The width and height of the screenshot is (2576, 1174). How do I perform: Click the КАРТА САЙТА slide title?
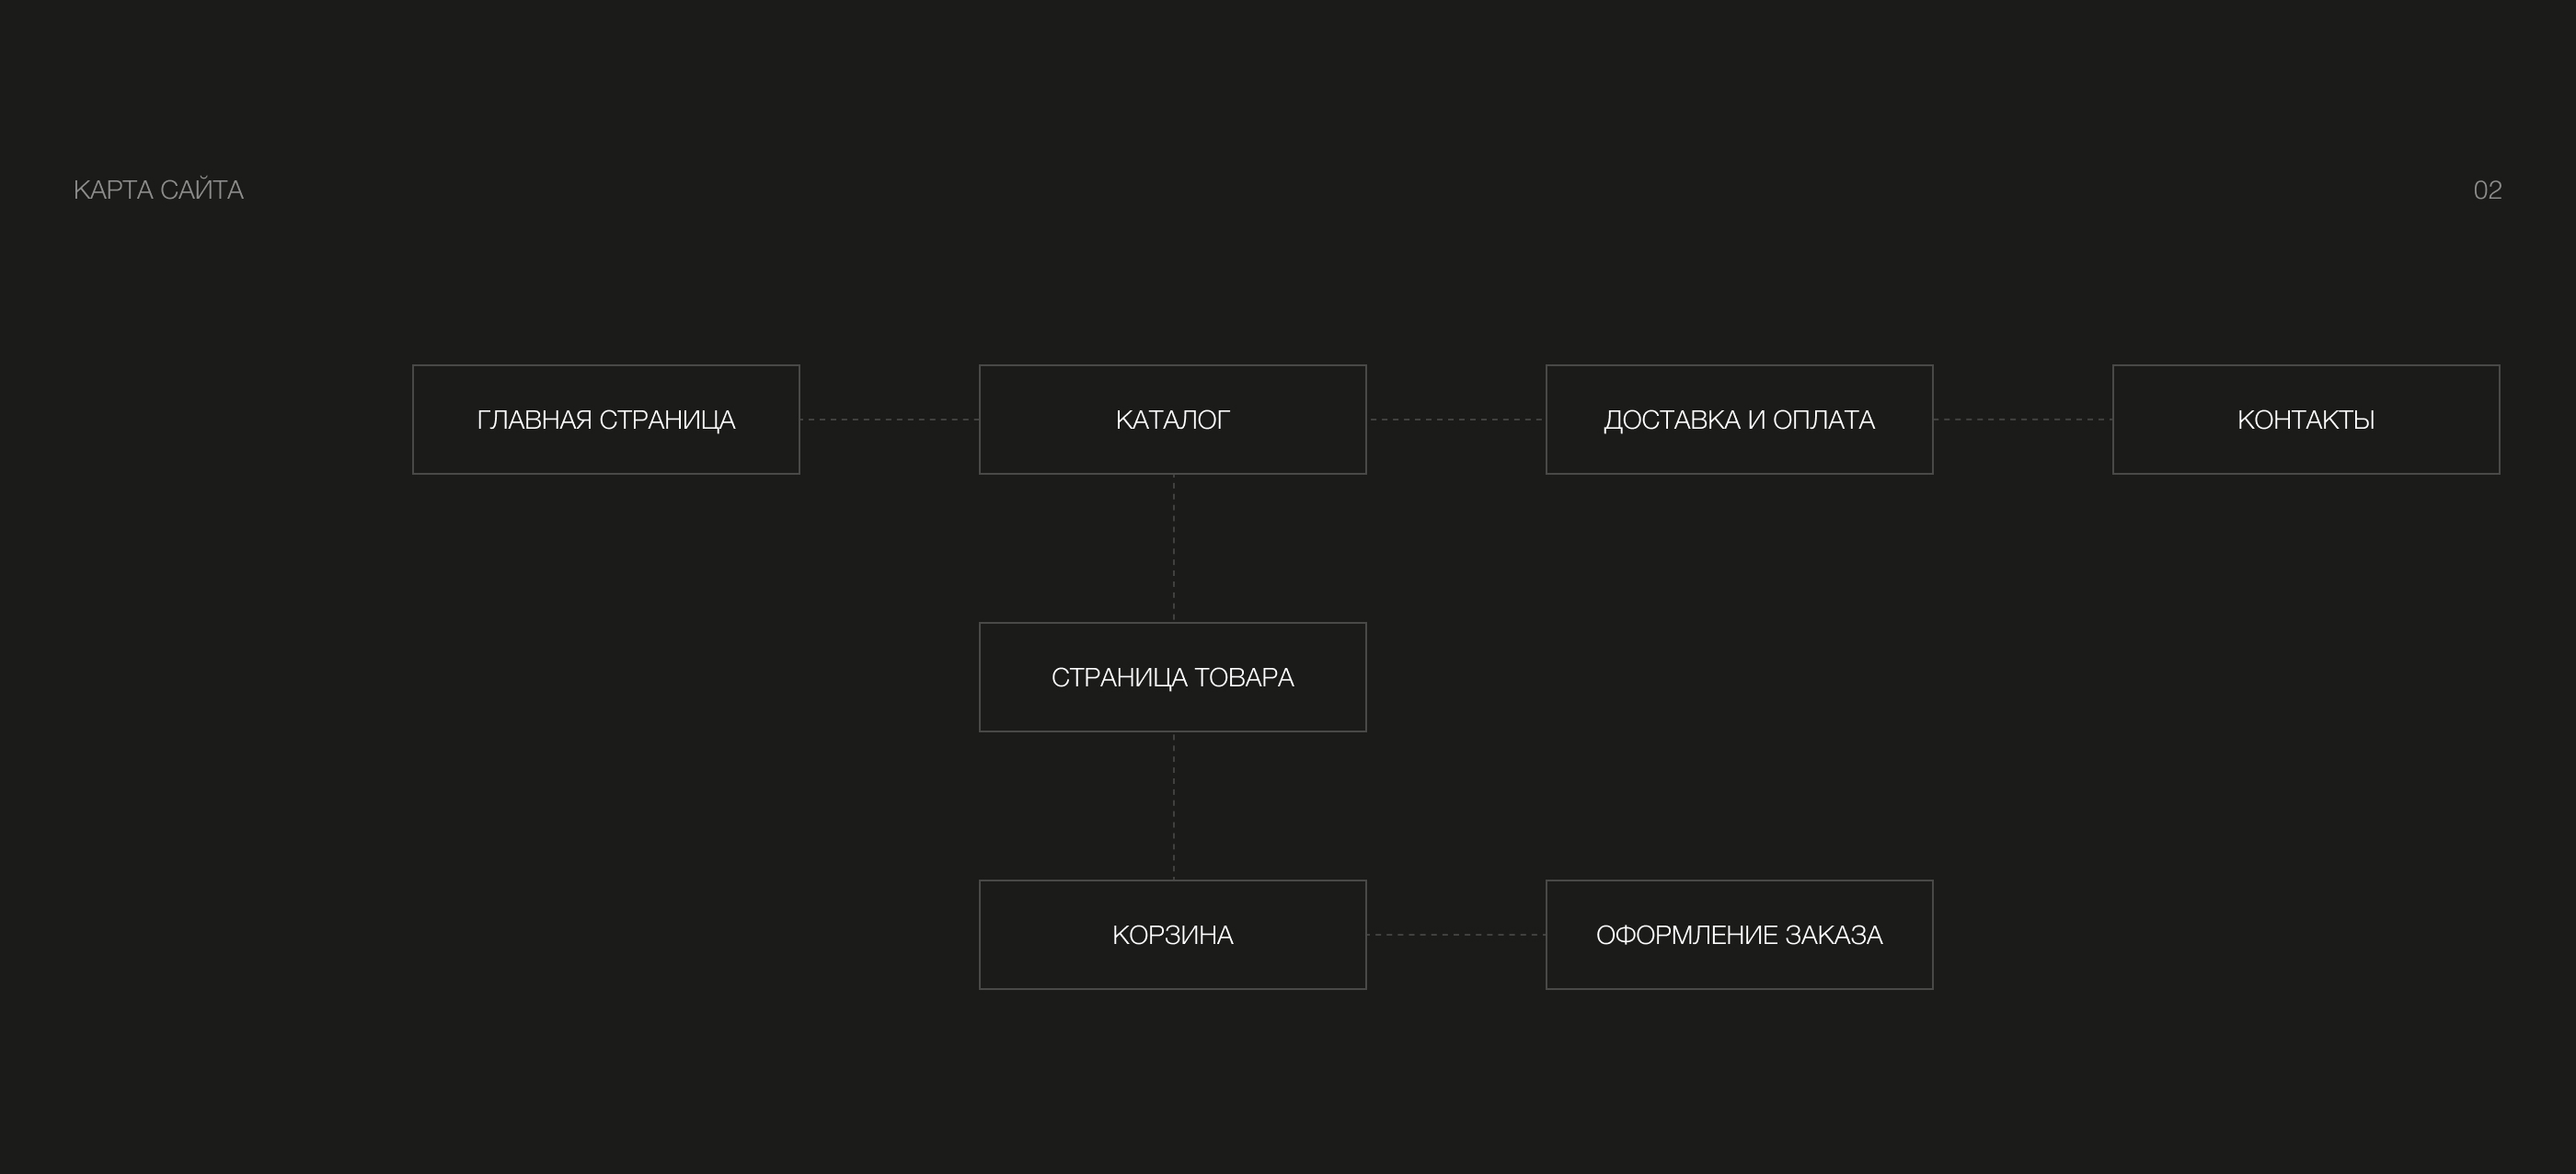(x=158, y=190)
